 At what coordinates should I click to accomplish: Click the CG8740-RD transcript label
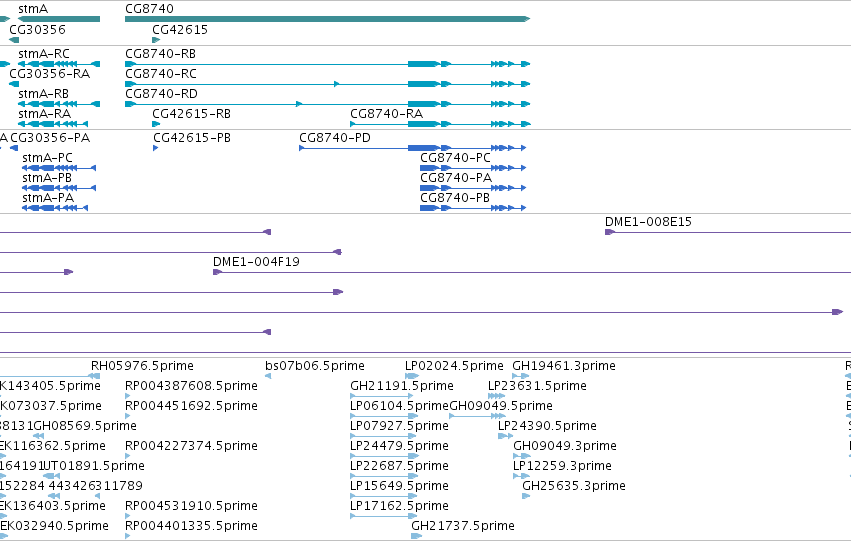pyautogui.click(x=161, y=94)
